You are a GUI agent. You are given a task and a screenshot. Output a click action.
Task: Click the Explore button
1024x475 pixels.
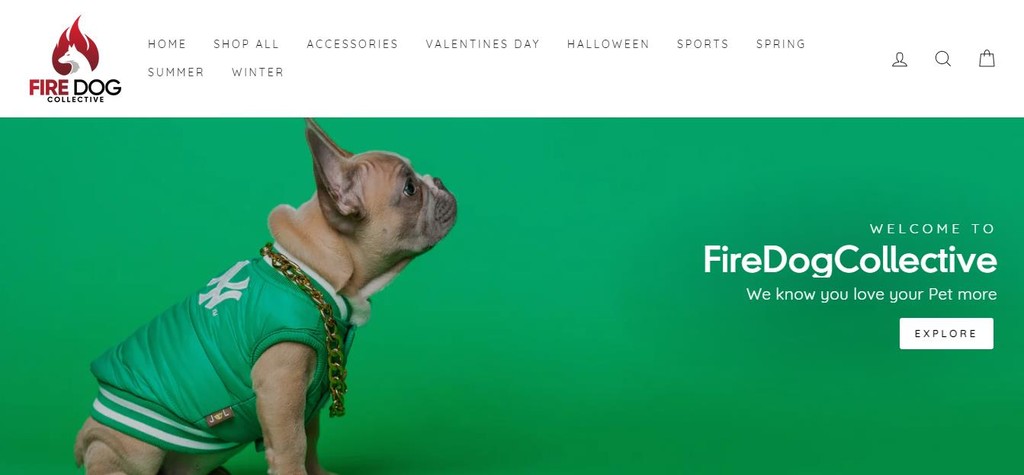click(x=946, y=333)
